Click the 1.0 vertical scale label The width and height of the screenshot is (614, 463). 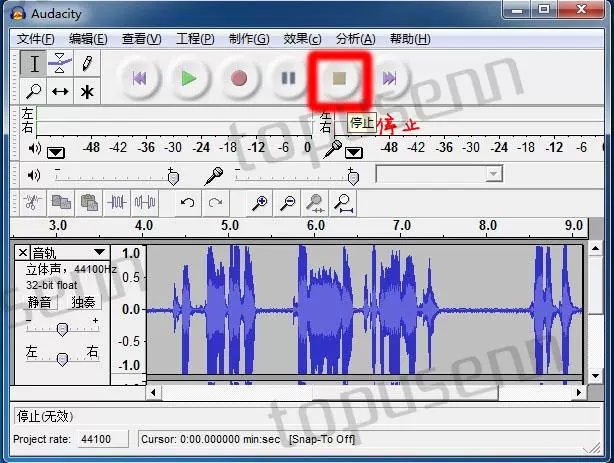point(131,253)
